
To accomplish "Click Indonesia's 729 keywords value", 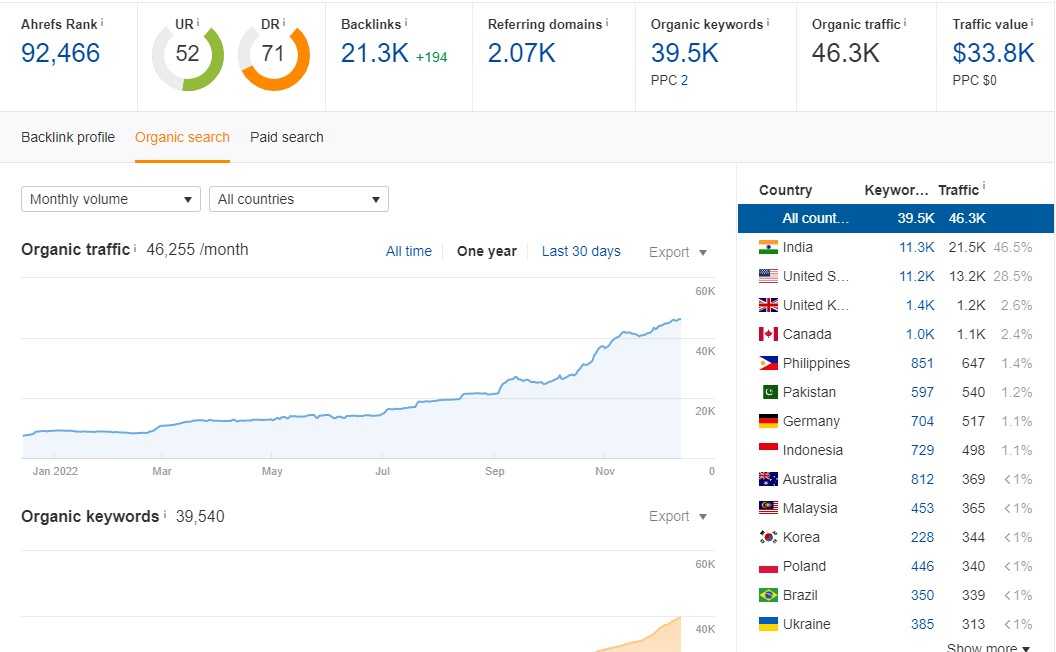I will click(922, 450).
